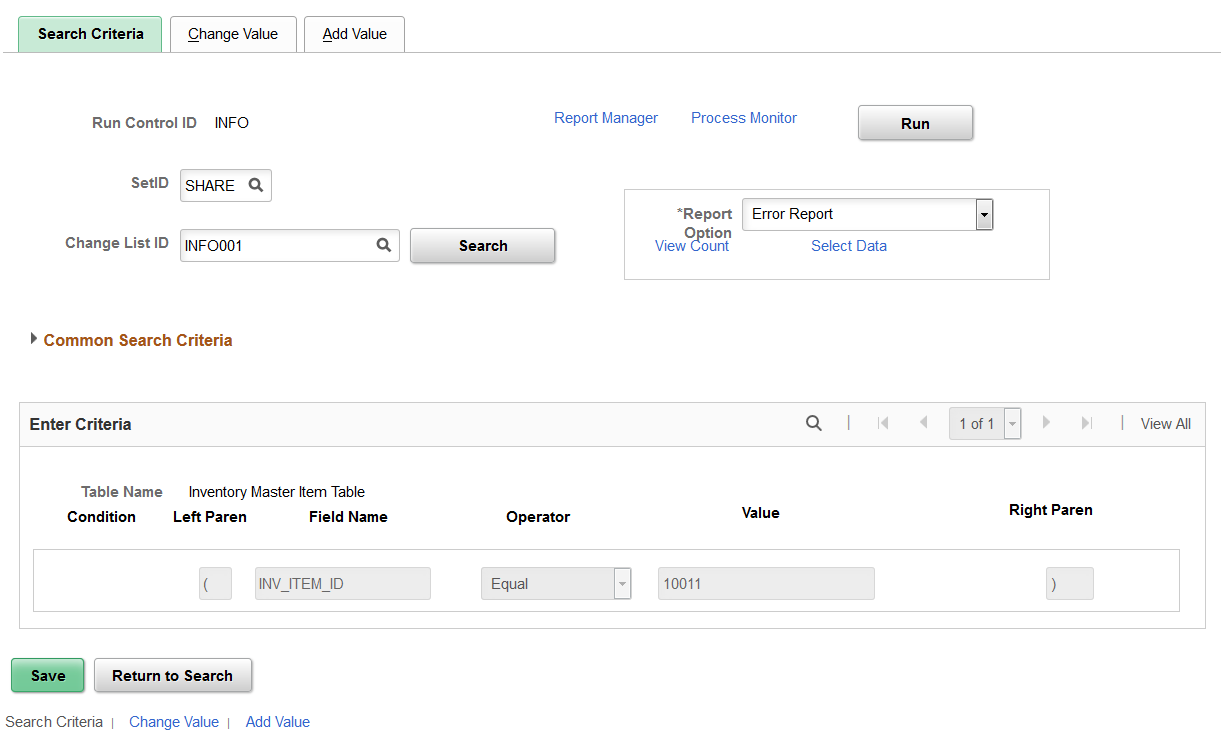Click the Search button beside Change List ID

[483, 246]
